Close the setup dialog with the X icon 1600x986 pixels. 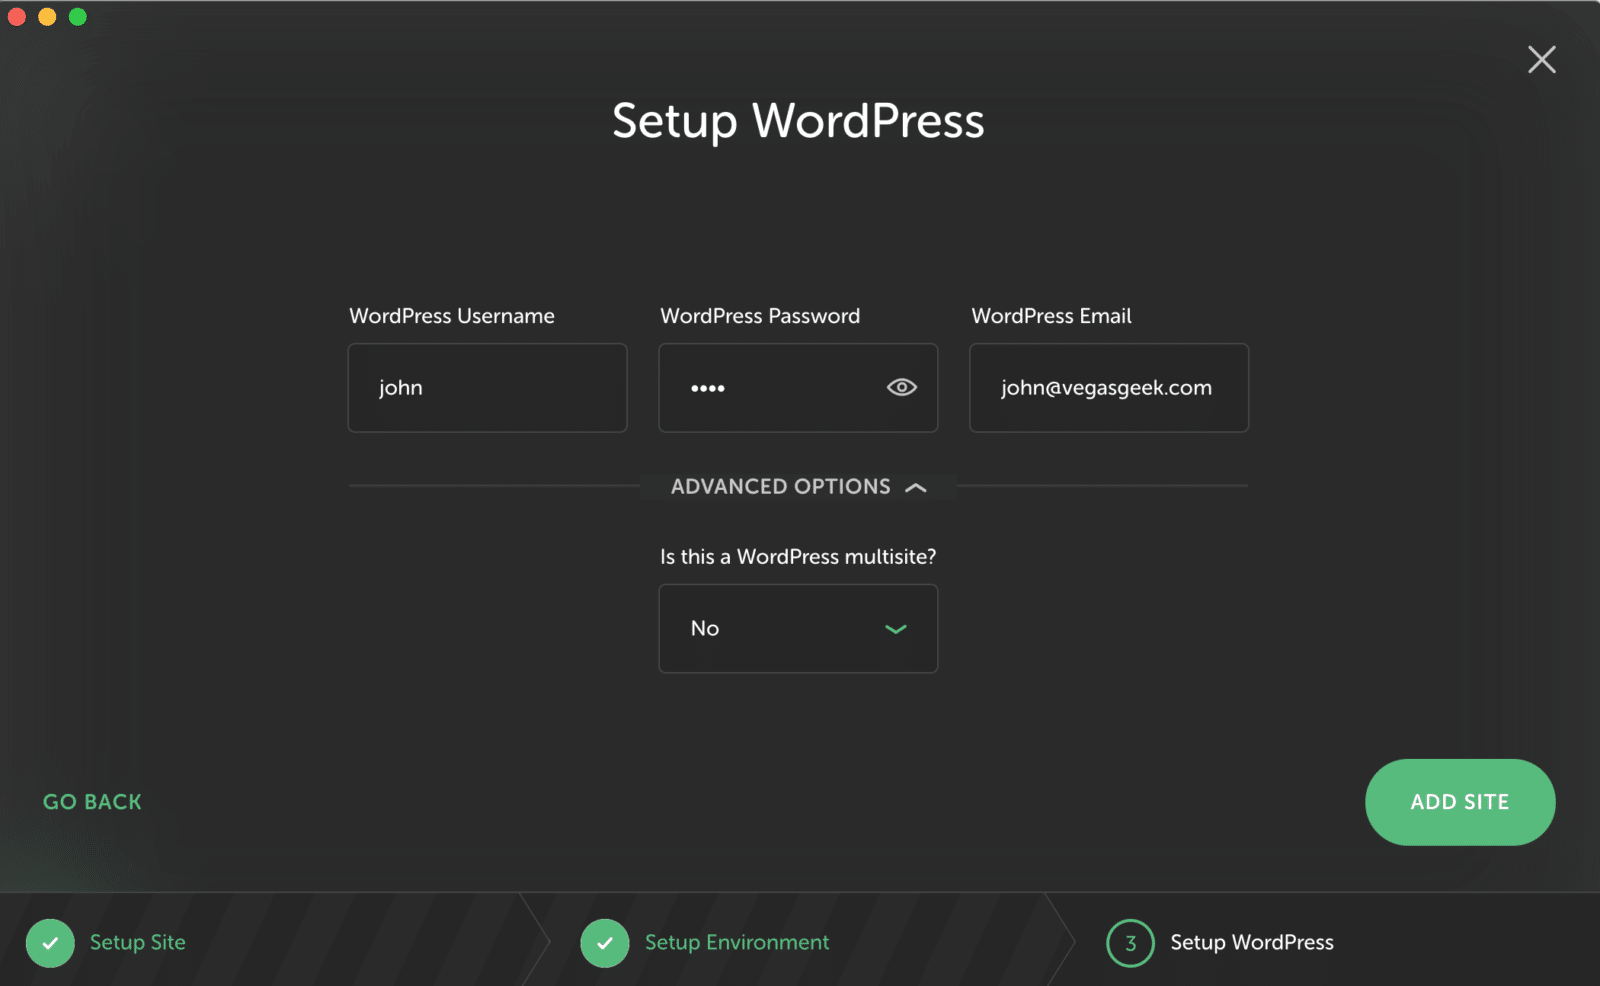pos(1541,60)
